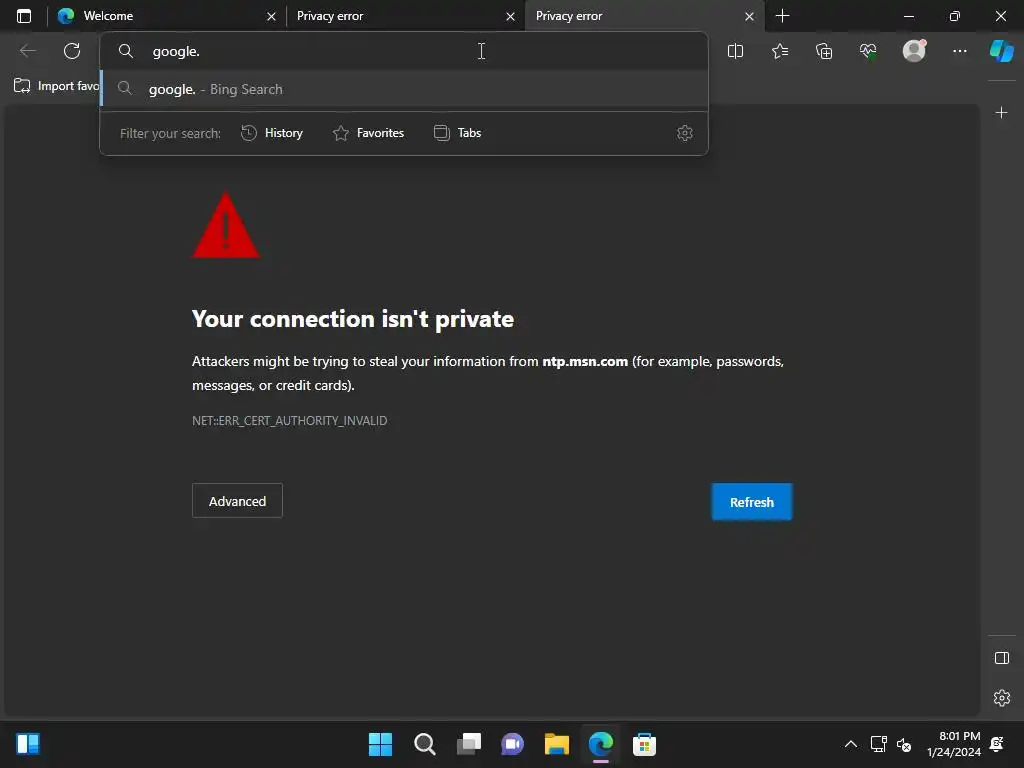Open Widgets icon on taskbar
Image resolution: width=1024 pixels, height=768 pixels.
pos(28,744)
